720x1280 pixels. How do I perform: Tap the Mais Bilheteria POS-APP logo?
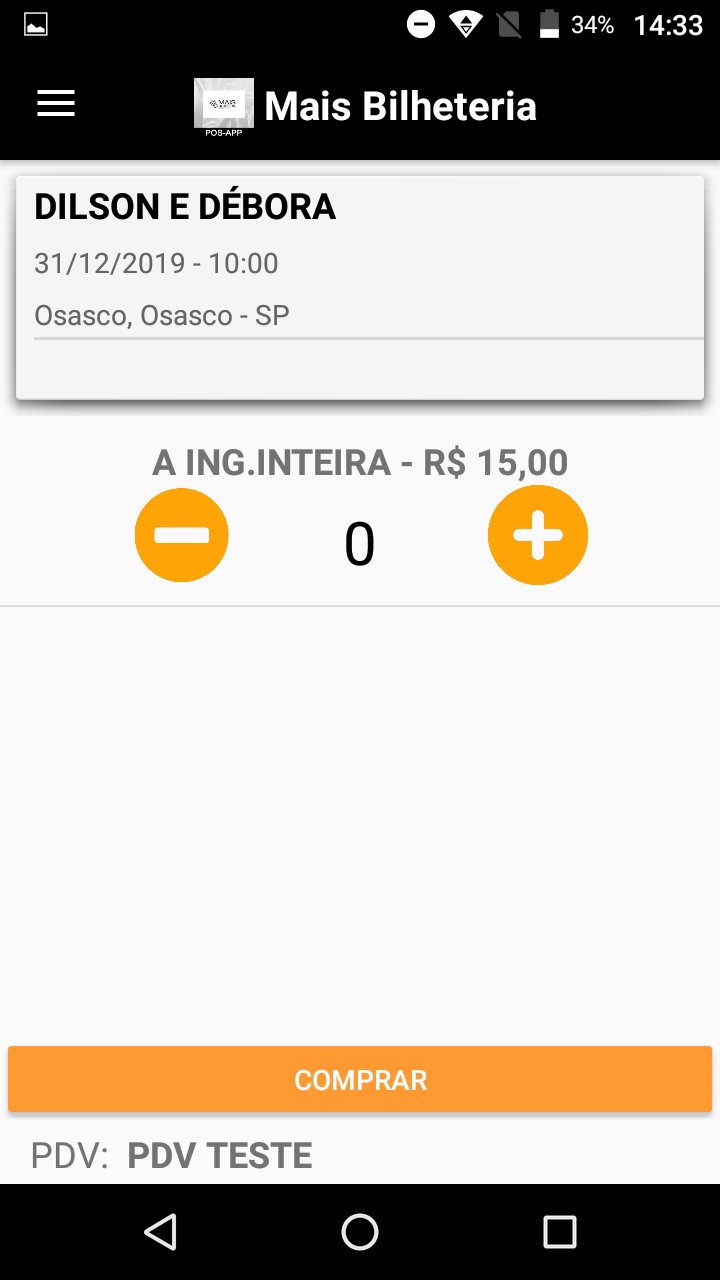pyautogui.click(x=224, y=105)
